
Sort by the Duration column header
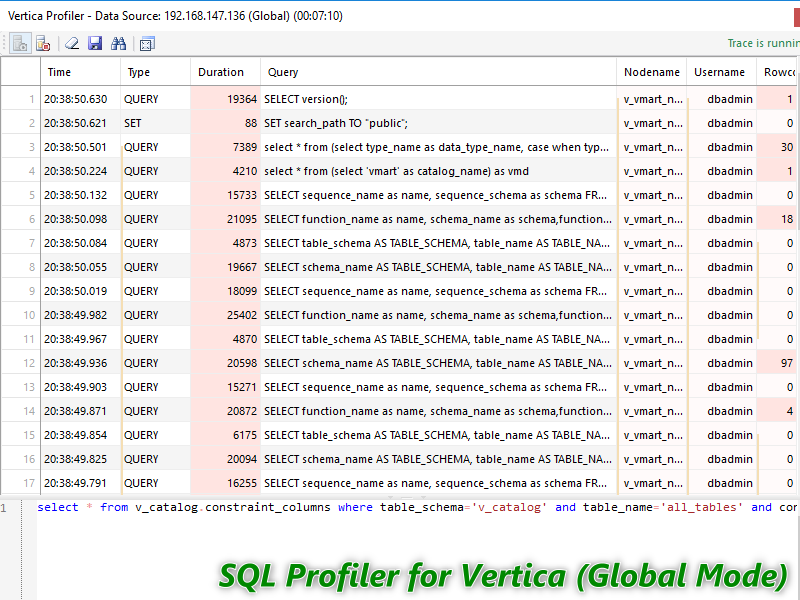(226, 72)
